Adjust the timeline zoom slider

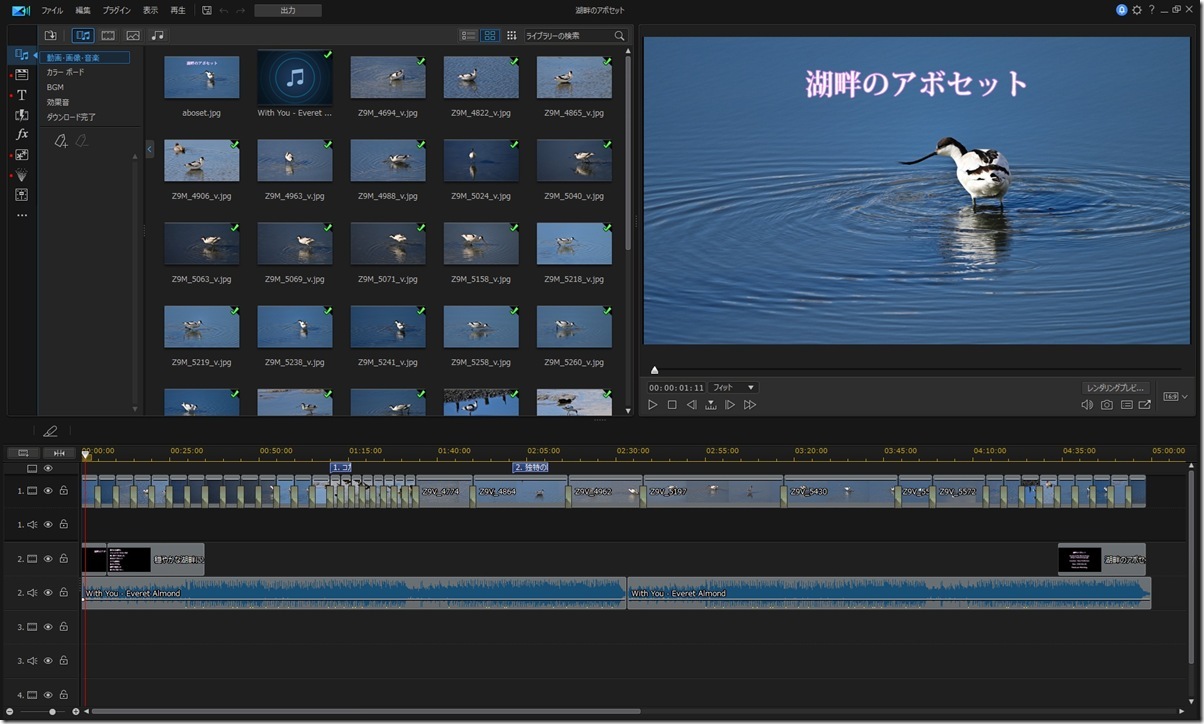click(x=52, y=710)
